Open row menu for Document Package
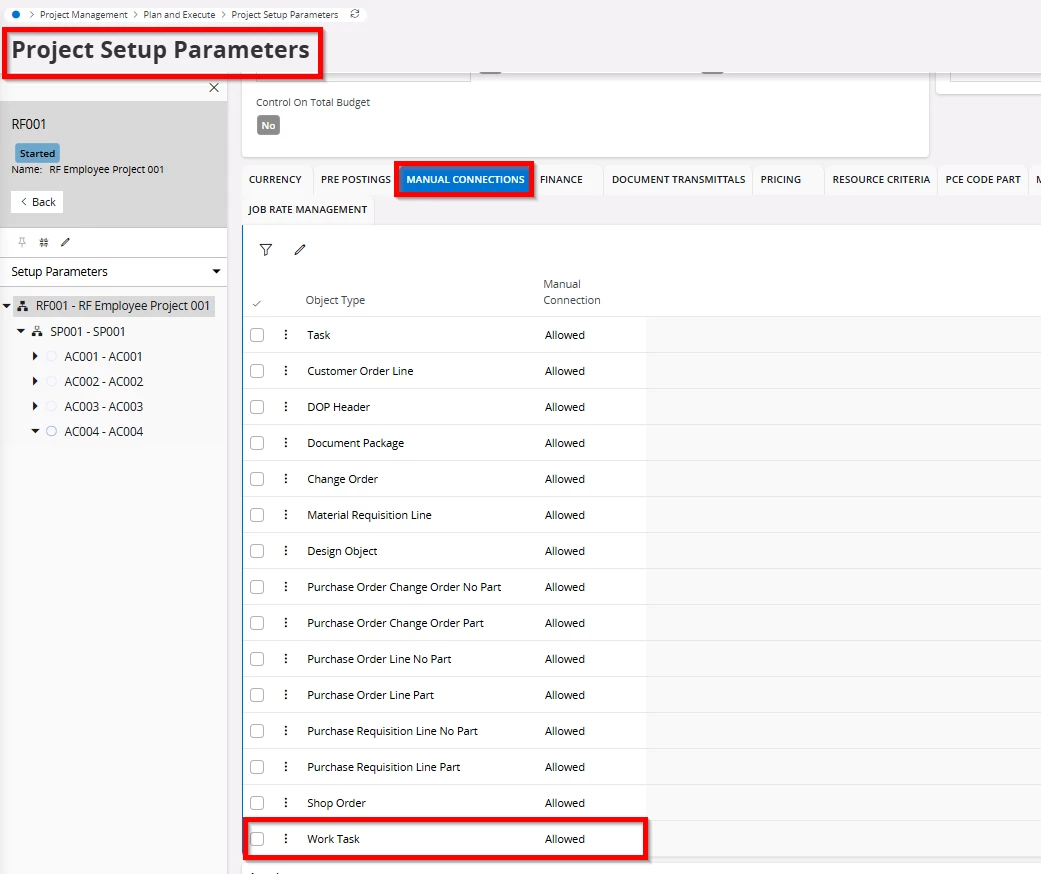Image resolution: width=1041 pixels, height=874 pixels. click(x=286, y=442)
